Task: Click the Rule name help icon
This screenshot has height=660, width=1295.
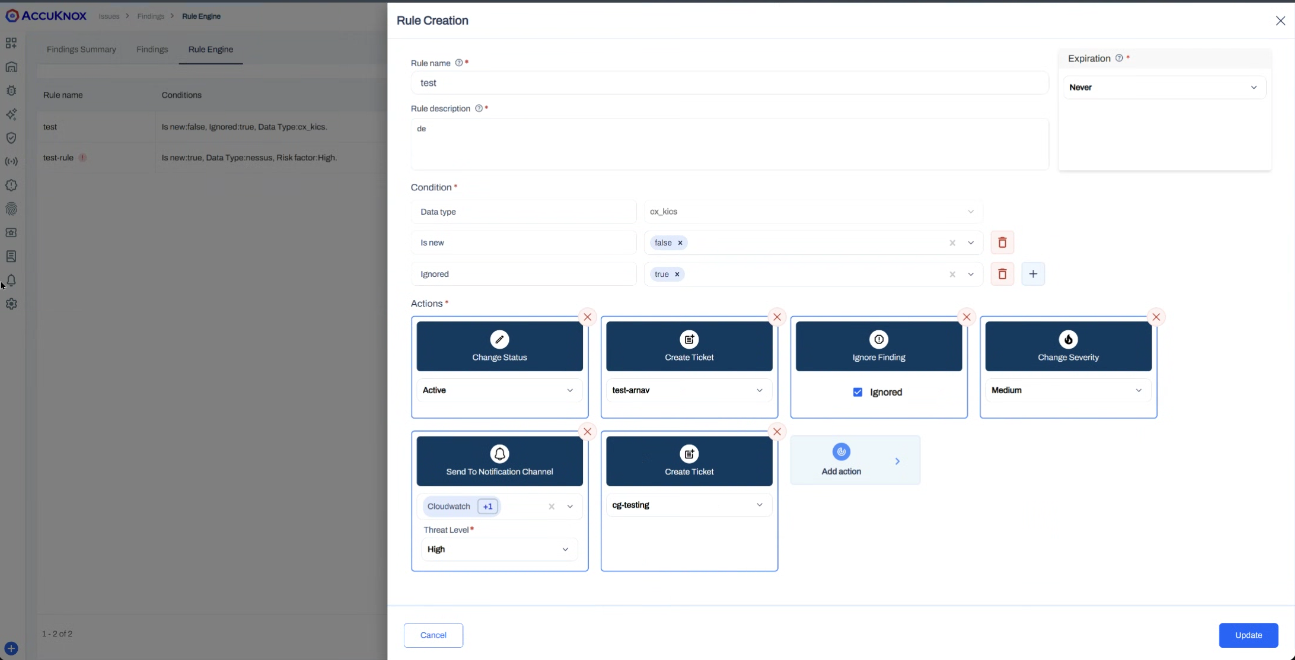Action: tap(459, 63)
